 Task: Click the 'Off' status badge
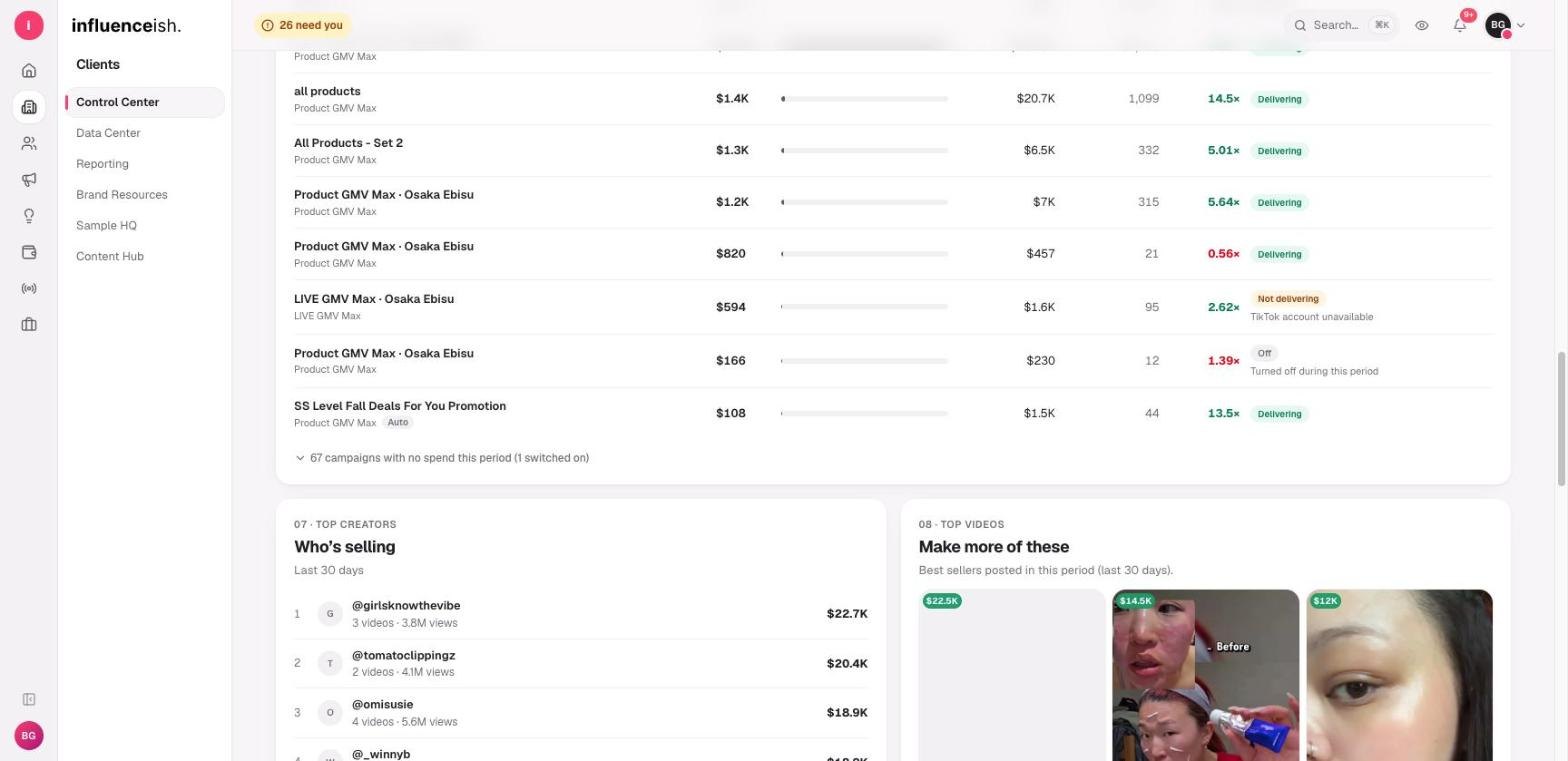[x=1264, y=353]
